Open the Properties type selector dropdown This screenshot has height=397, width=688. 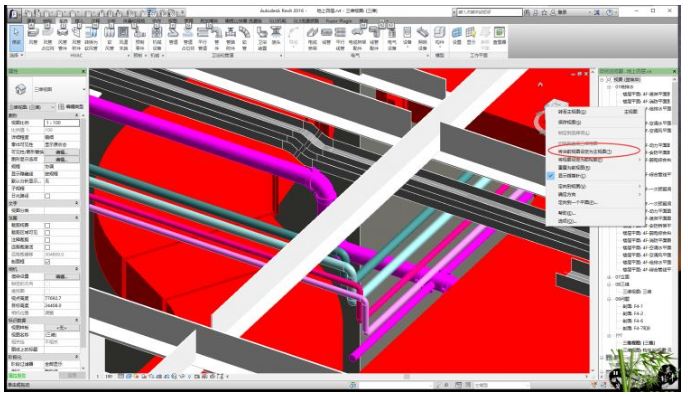47,89
